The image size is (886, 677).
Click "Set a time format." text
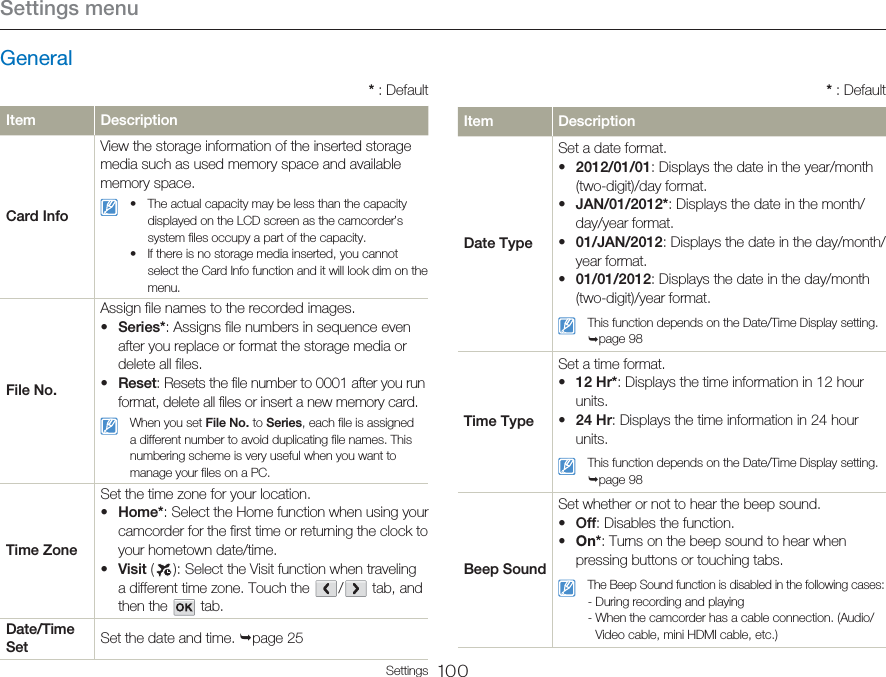tap(611, 364)
